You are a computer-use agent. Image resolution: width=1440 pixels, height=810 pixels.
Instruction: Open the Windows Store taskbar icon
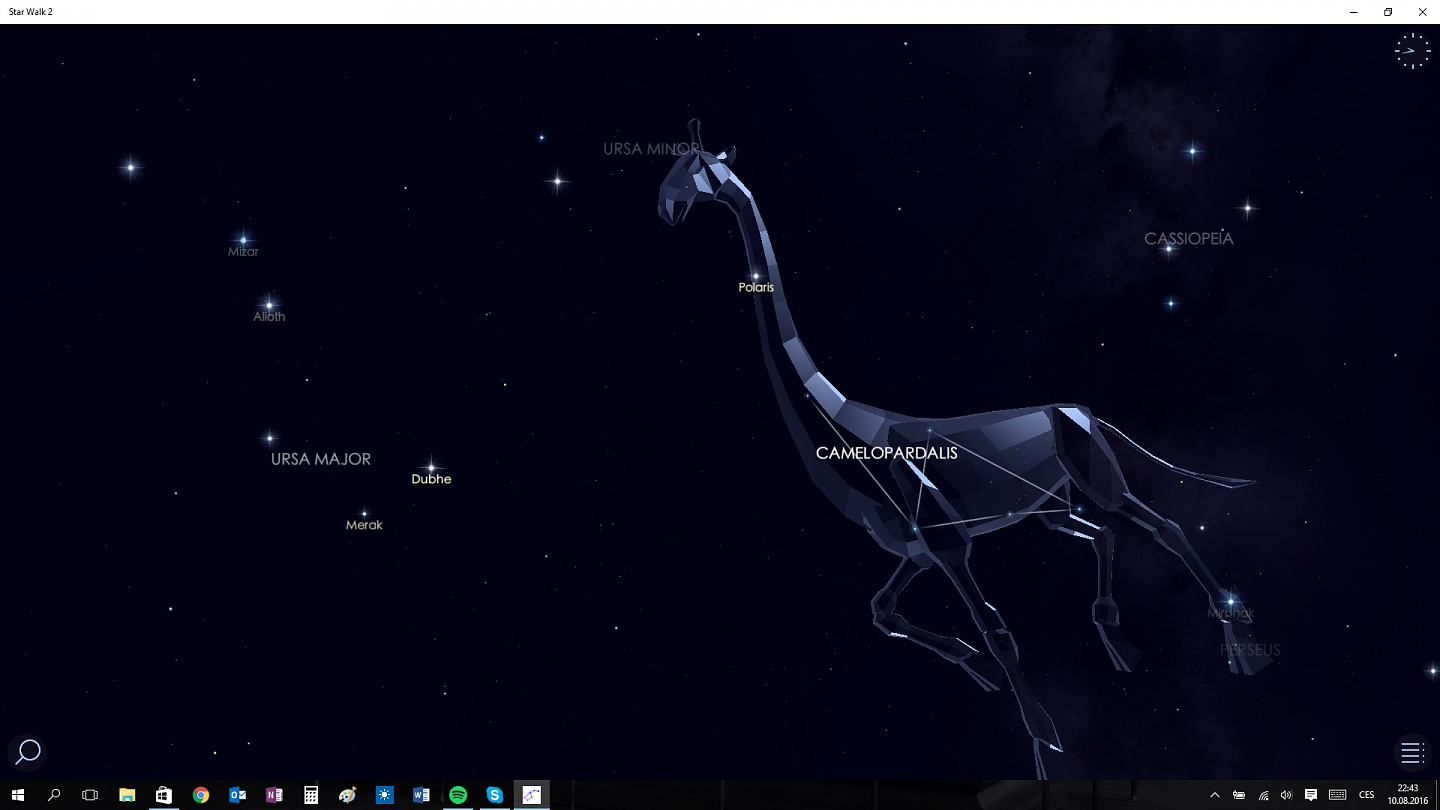[164, 795]
